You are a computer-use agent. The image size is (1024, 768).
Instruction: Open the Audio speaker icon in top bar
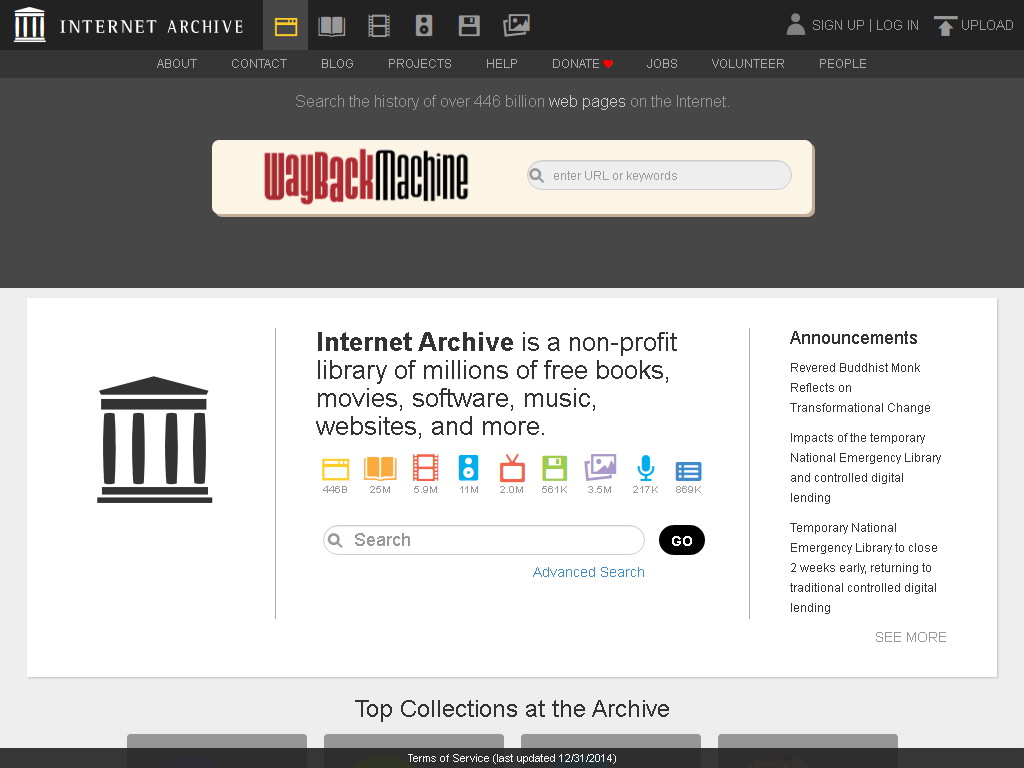(424, 26)
